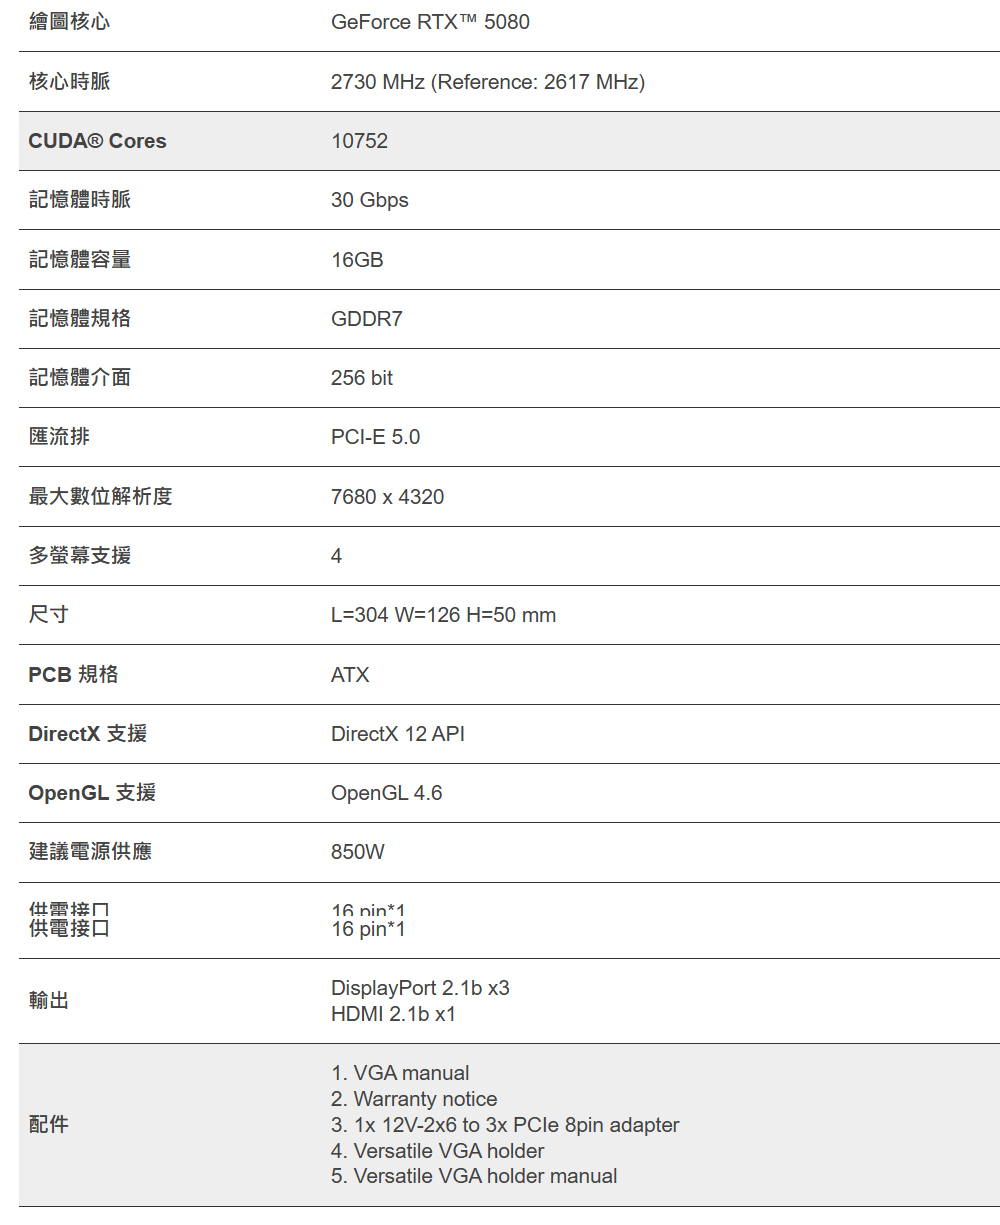
Task: Select the 12V-2x6 to PCIe 8pin adapter item
Action: (x=505, y=1125)
